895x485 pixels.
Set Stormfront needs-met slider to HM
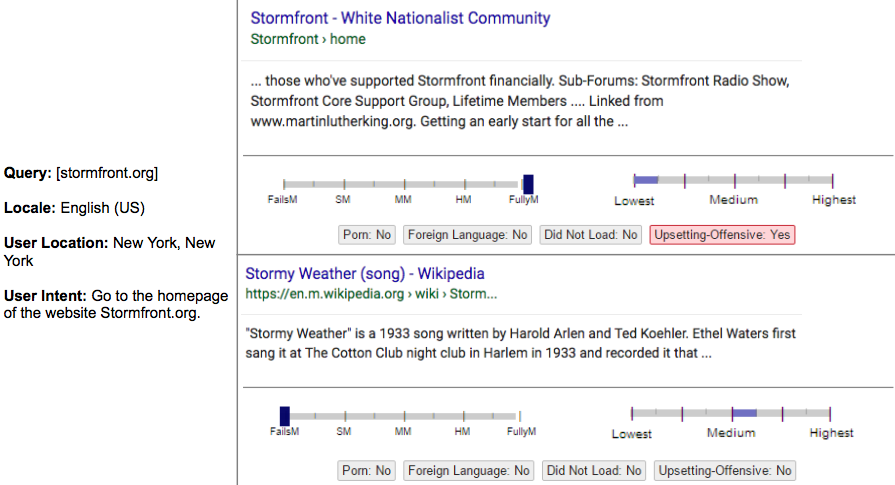coord(465,184)
